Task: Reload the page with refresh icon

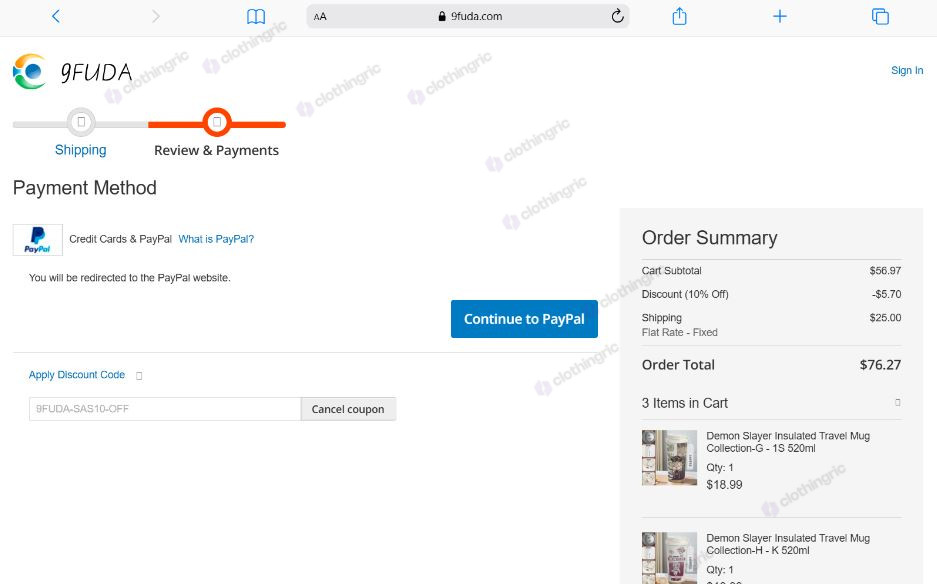Action: [617, 16]
